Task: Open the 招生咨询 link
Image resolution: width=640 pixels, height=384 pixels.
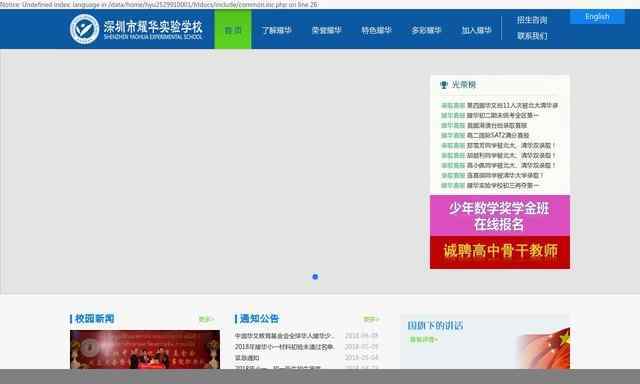Action: (x=532, y=20)
